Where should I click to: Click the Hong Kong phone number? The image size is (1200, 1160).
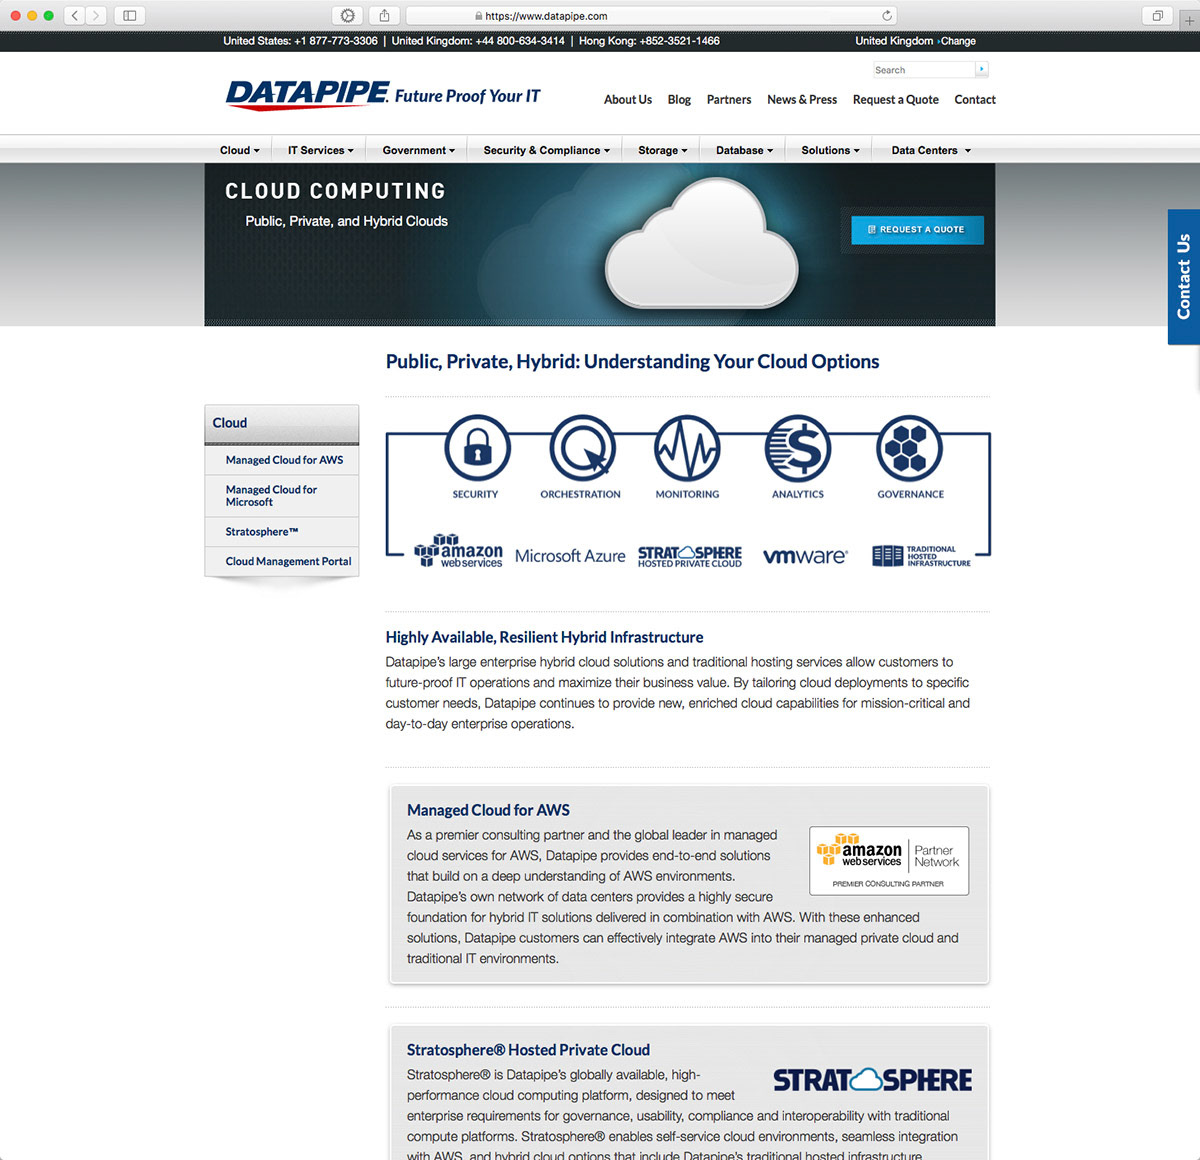click(680, 41)
